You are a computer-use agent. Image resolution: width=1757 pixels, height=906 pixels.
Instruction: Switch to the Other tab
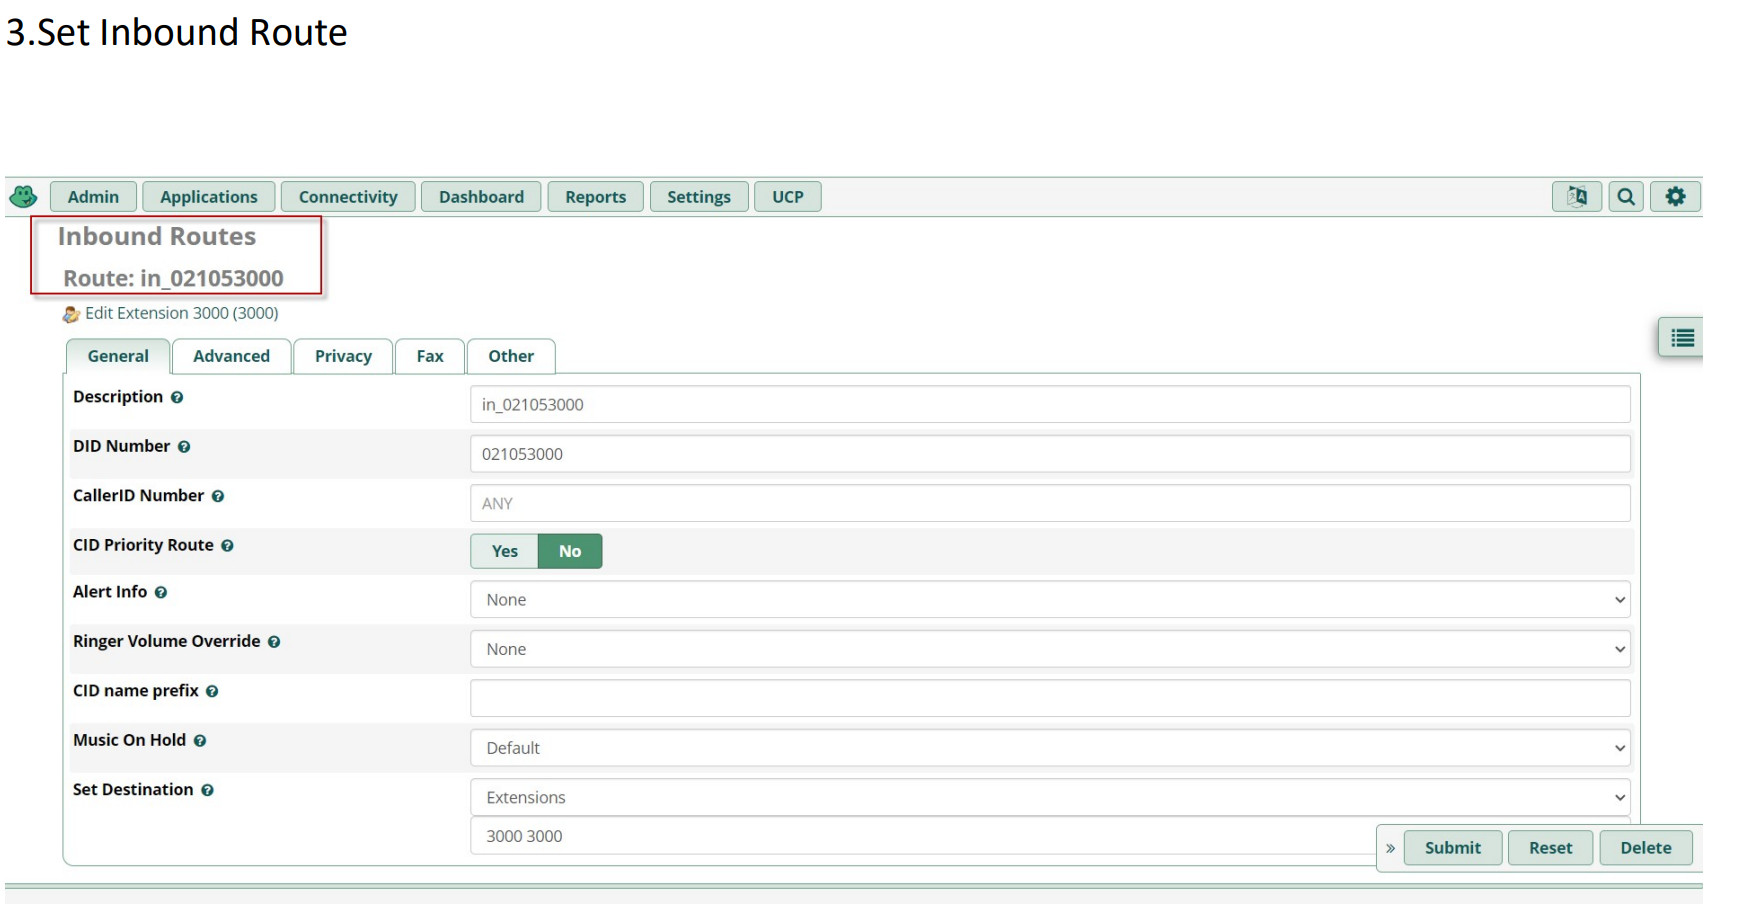pos(511,356)
